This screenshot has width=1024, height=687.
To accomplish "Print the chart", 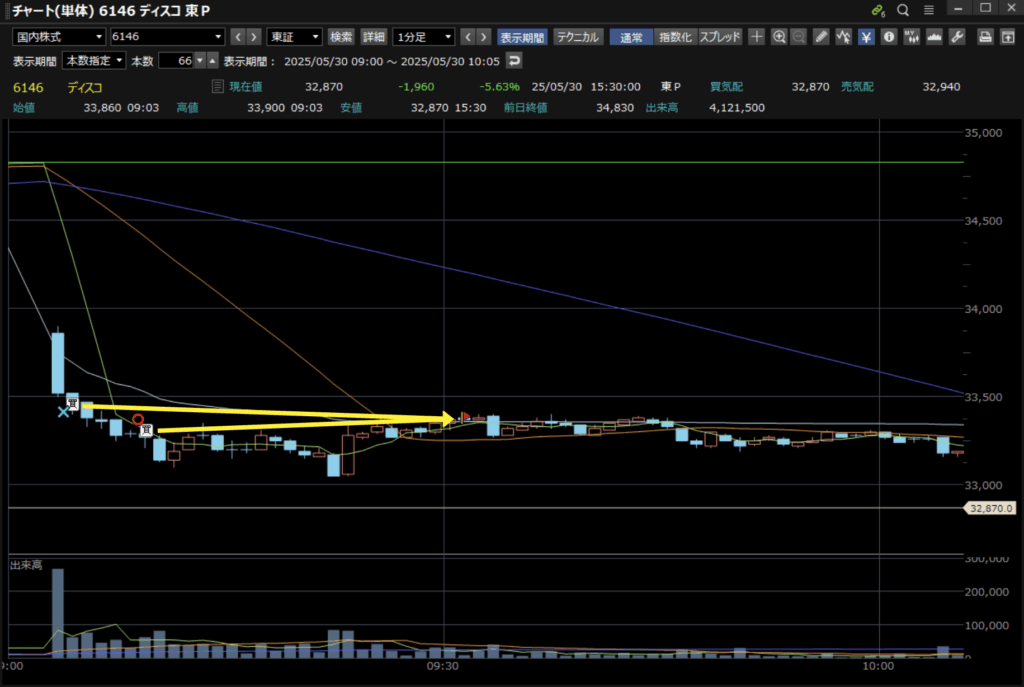I will pos(985,37).
